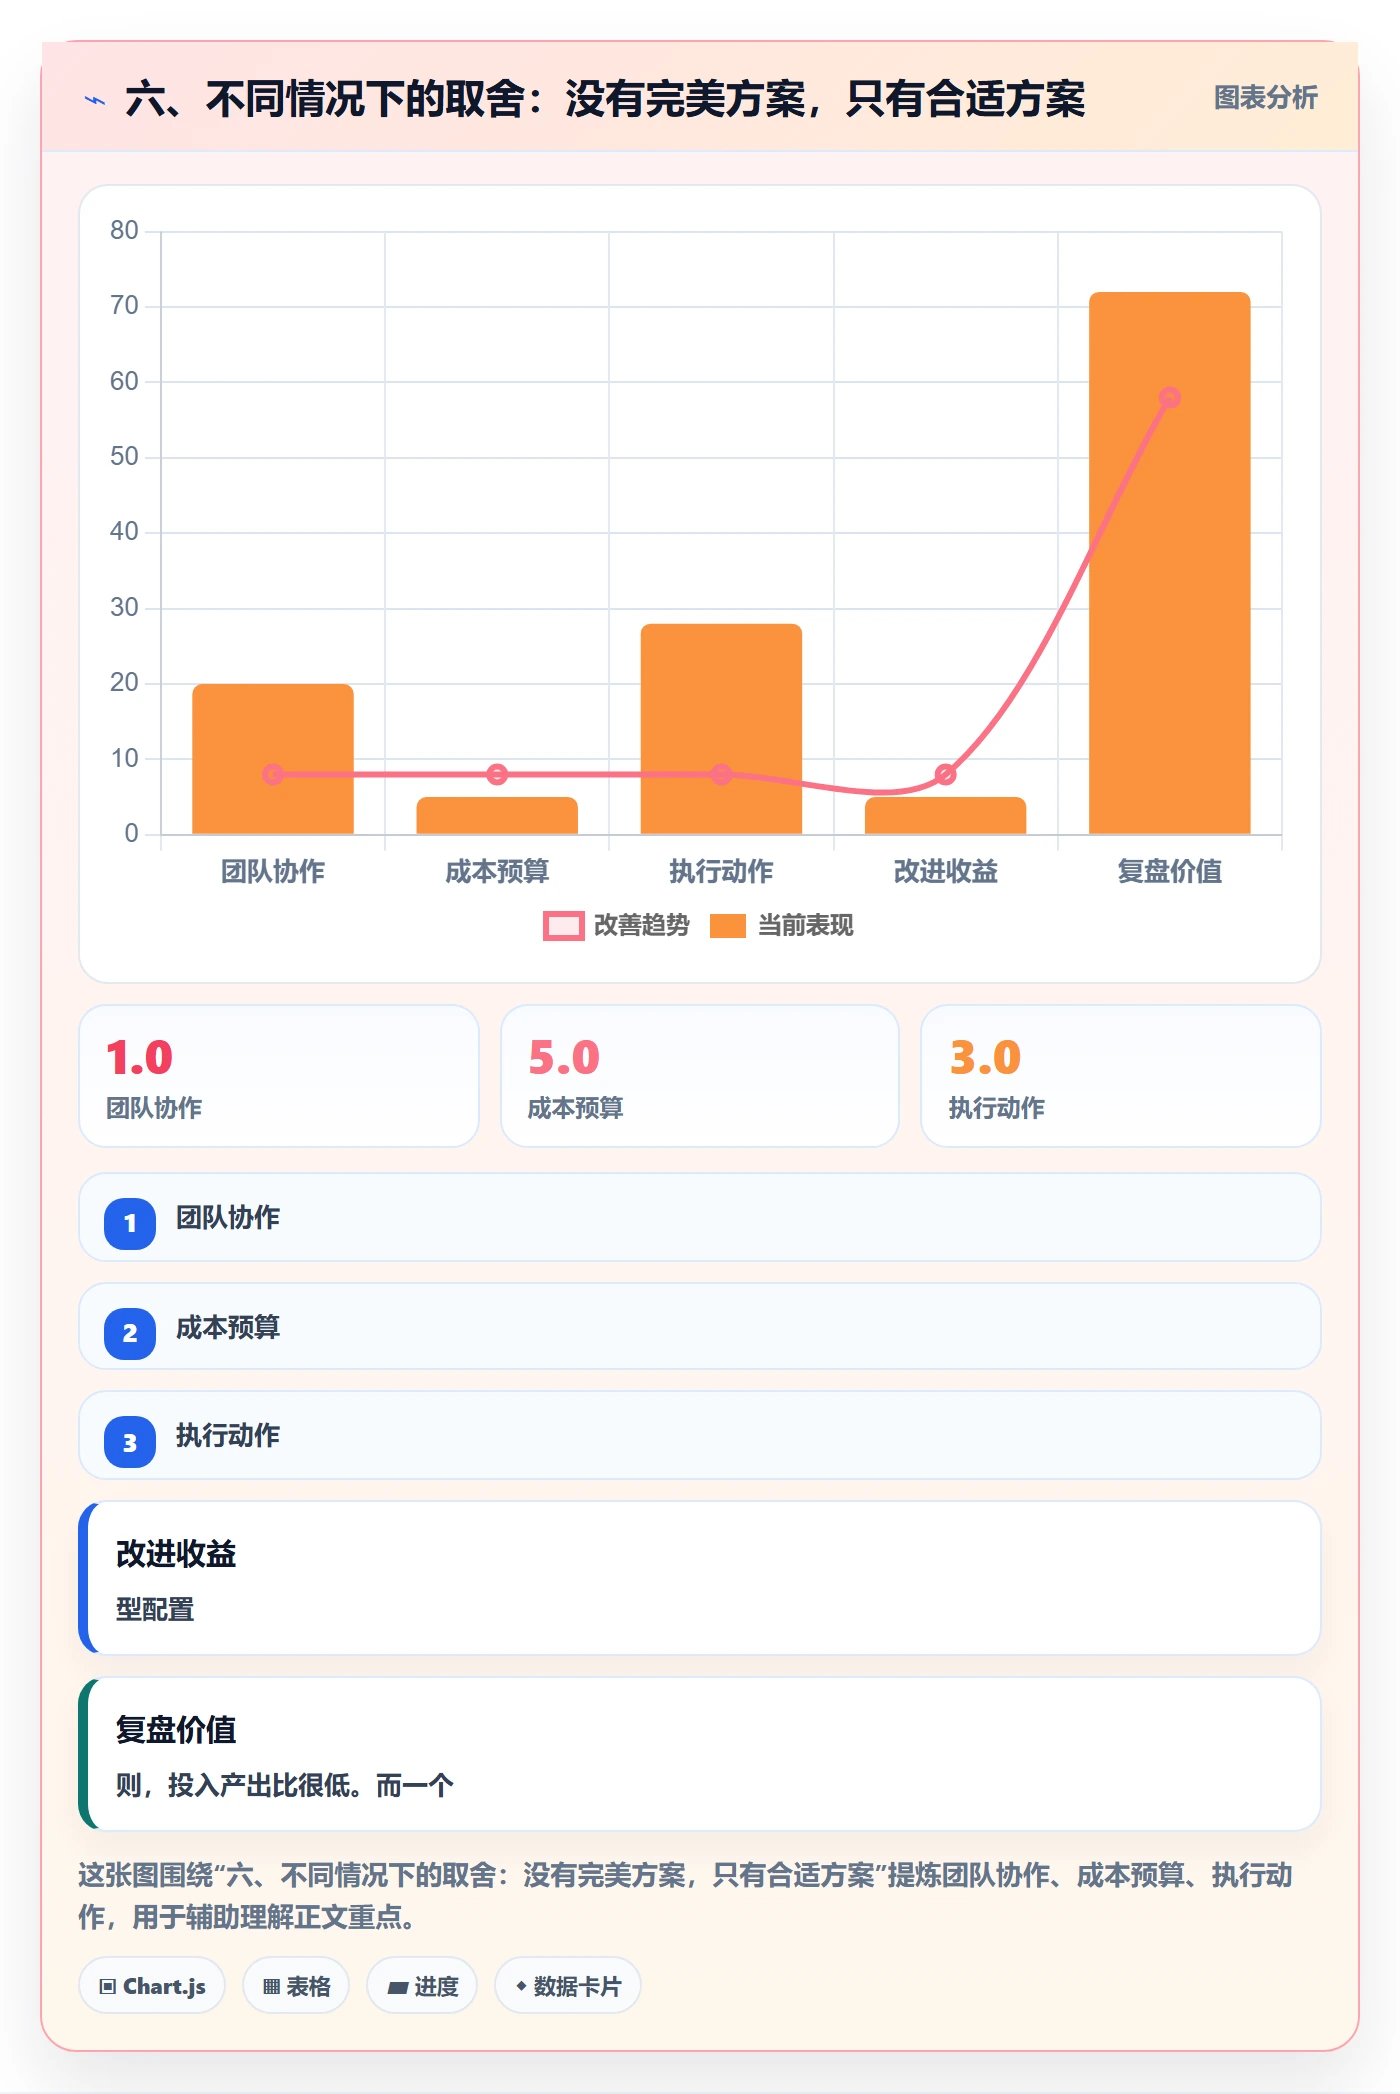Select the 3.0 执行动作 stat card
This screenshot has height=2094, width=1400.
pyautogui.click(x=1121, y=1076)
